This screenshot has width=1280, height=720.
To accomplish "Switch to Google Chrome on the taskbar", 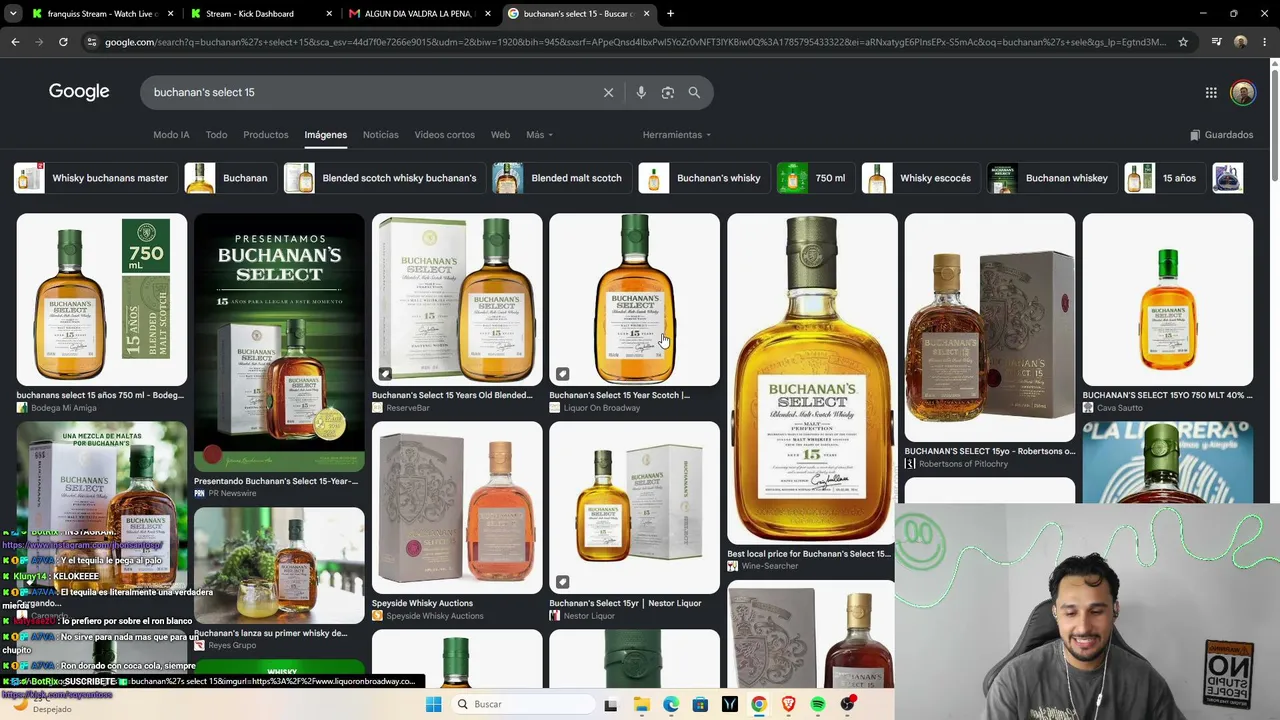I will (x=759, y=704).
